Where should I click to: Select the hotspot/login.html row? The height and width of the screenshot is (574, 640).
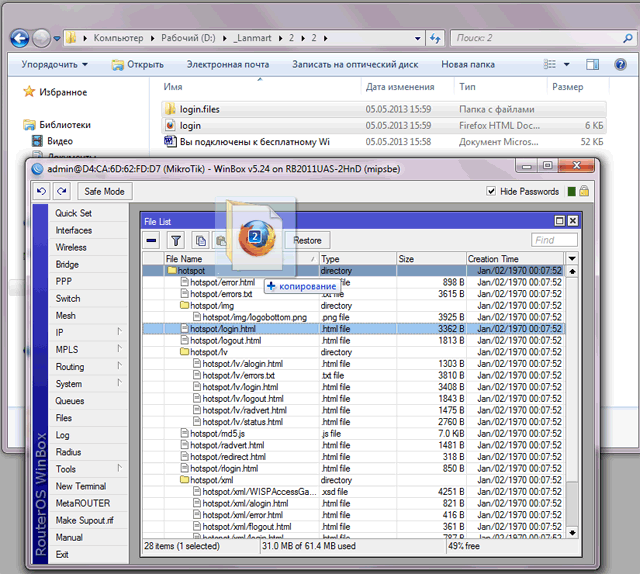click(x=353, y=329)
